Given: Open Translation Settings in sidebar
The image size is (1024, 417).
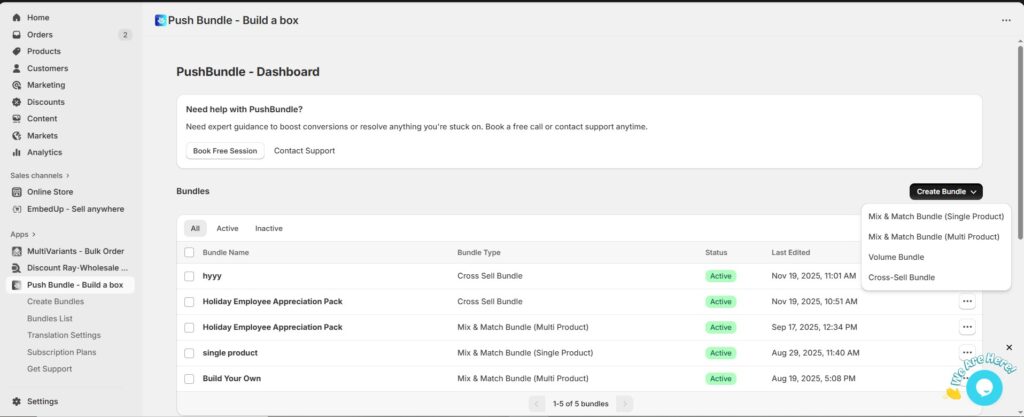Looking at the screenshot, I should pyautogui.click(x=64, y=335).
